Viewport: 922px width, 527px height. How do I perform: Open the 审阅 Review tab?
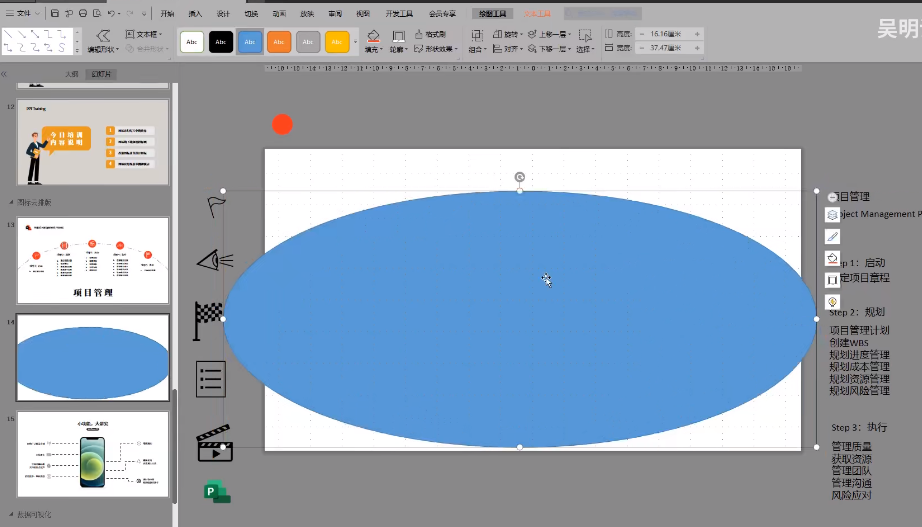coord(335,14)
